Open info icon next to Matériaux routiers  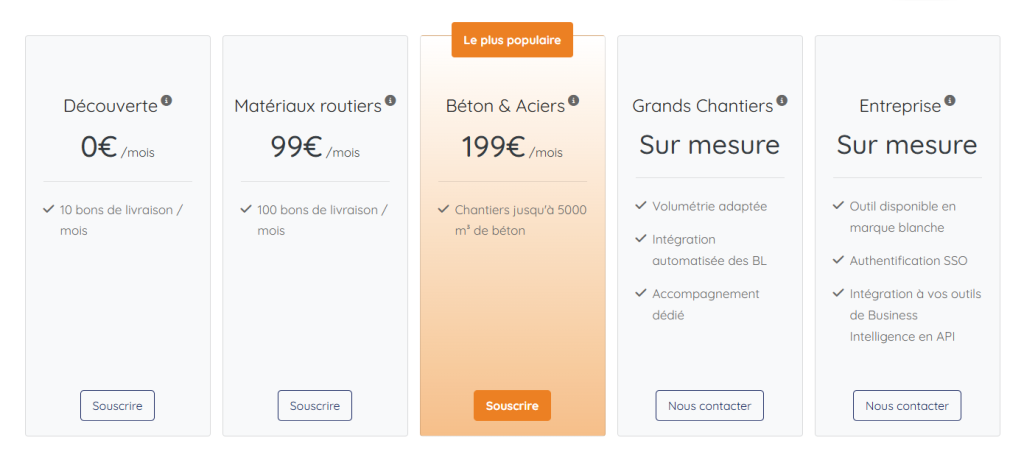tap(390, 101)
